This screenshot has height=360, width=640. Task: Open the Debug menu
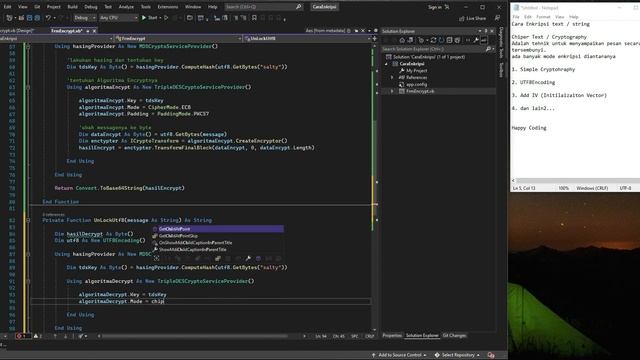pyautogui.click(x=91, y=7)
